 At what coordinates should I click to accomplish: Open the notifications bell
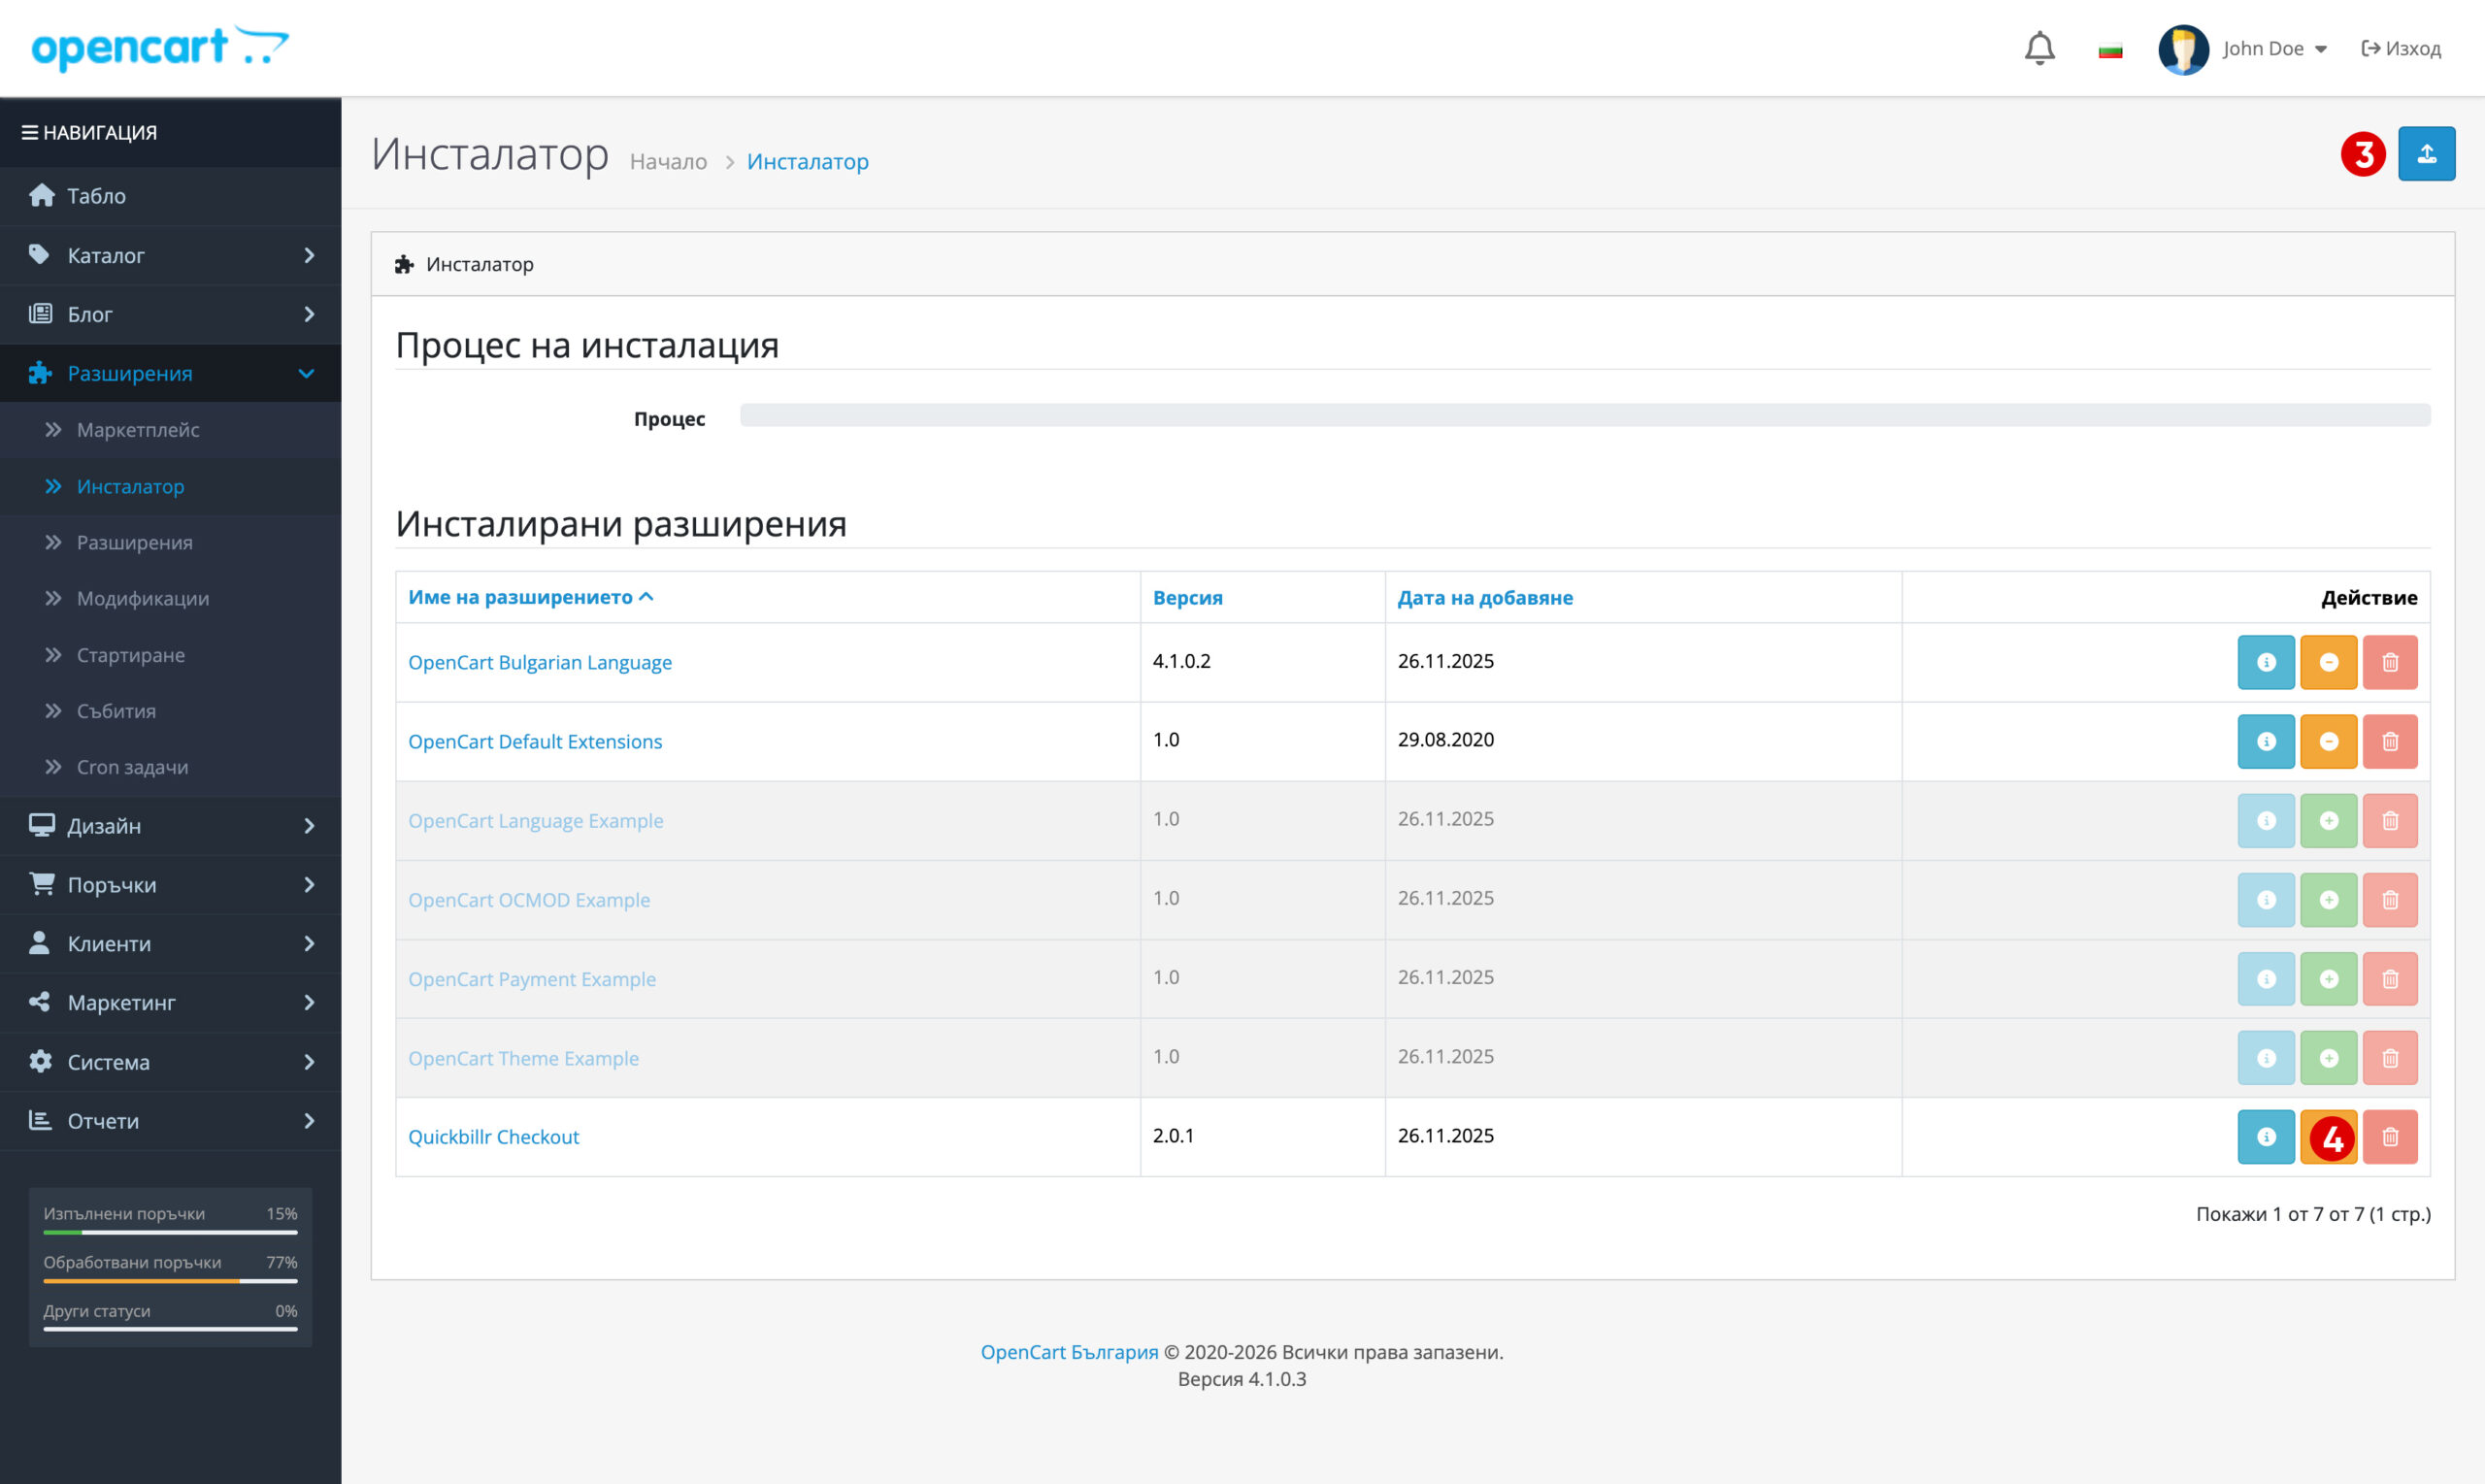coord(2039,48)
